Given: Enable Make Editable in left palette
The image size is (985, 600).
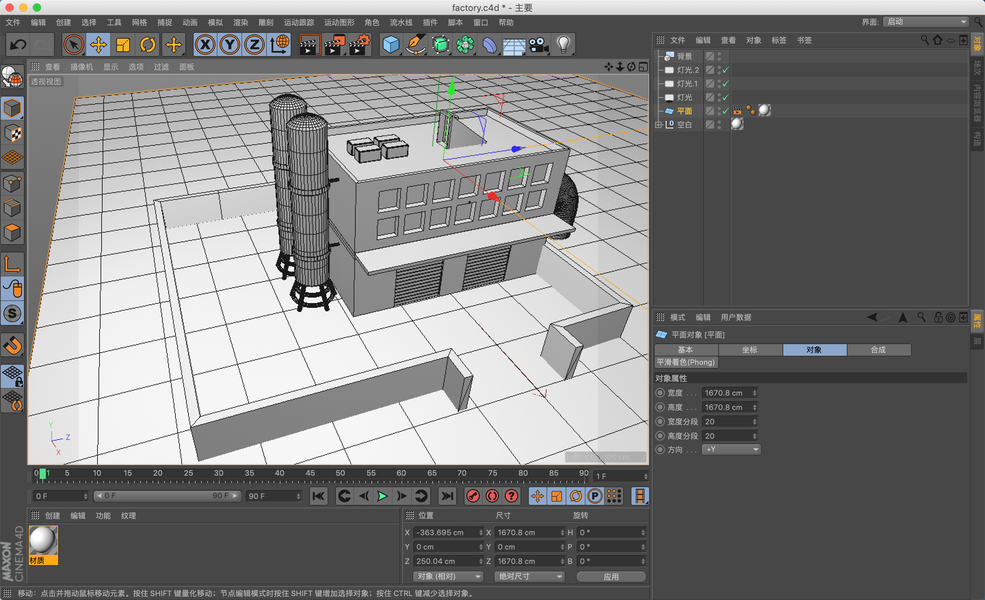Looking at the screenshot, I should pyautogui.click(x=13, y=77).
